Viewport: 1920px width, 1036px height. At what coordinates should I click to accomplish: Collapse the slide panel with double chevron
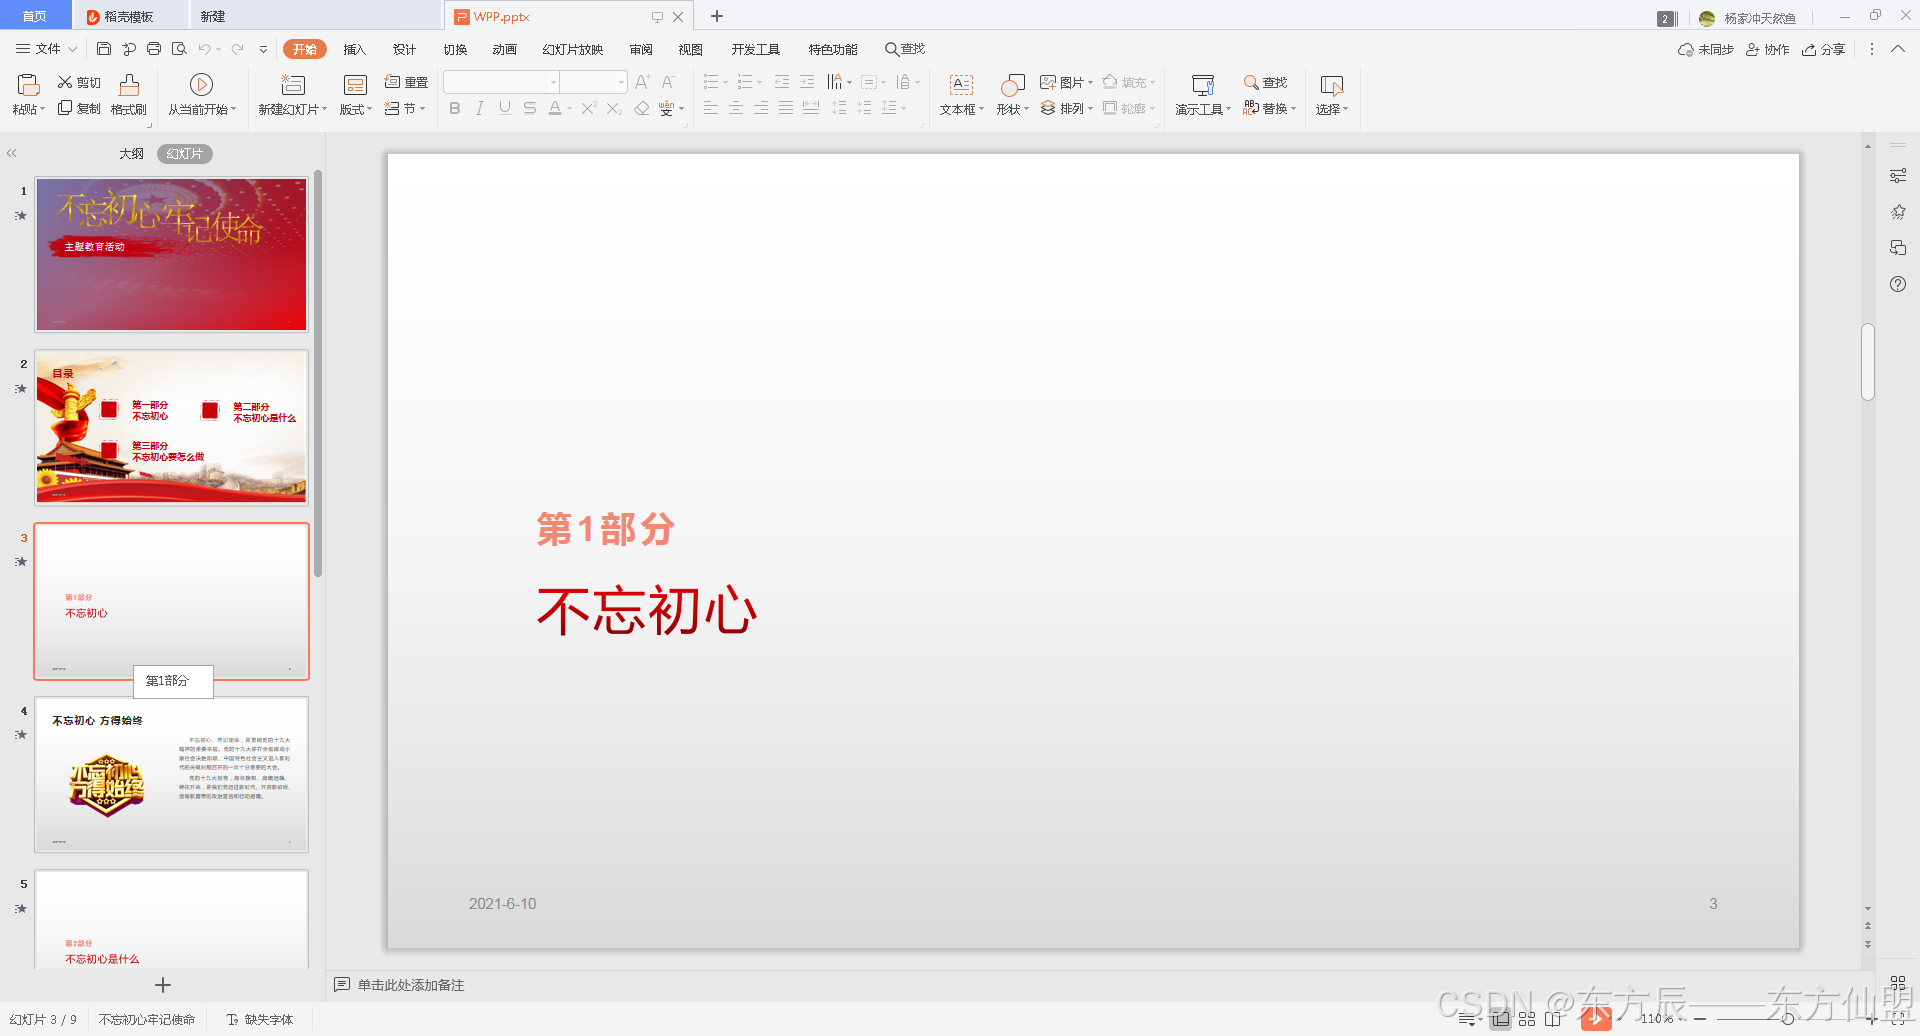[x=12, y=153]
